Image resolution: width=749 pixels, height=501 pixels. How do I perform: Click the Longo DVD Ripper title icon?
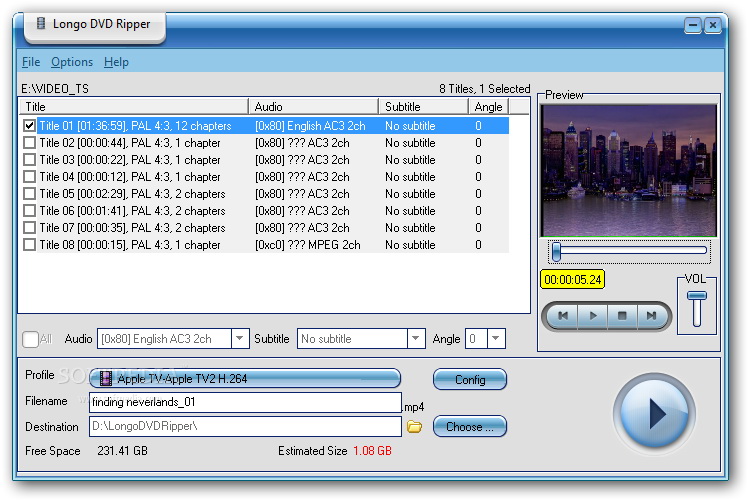(41, 23)
